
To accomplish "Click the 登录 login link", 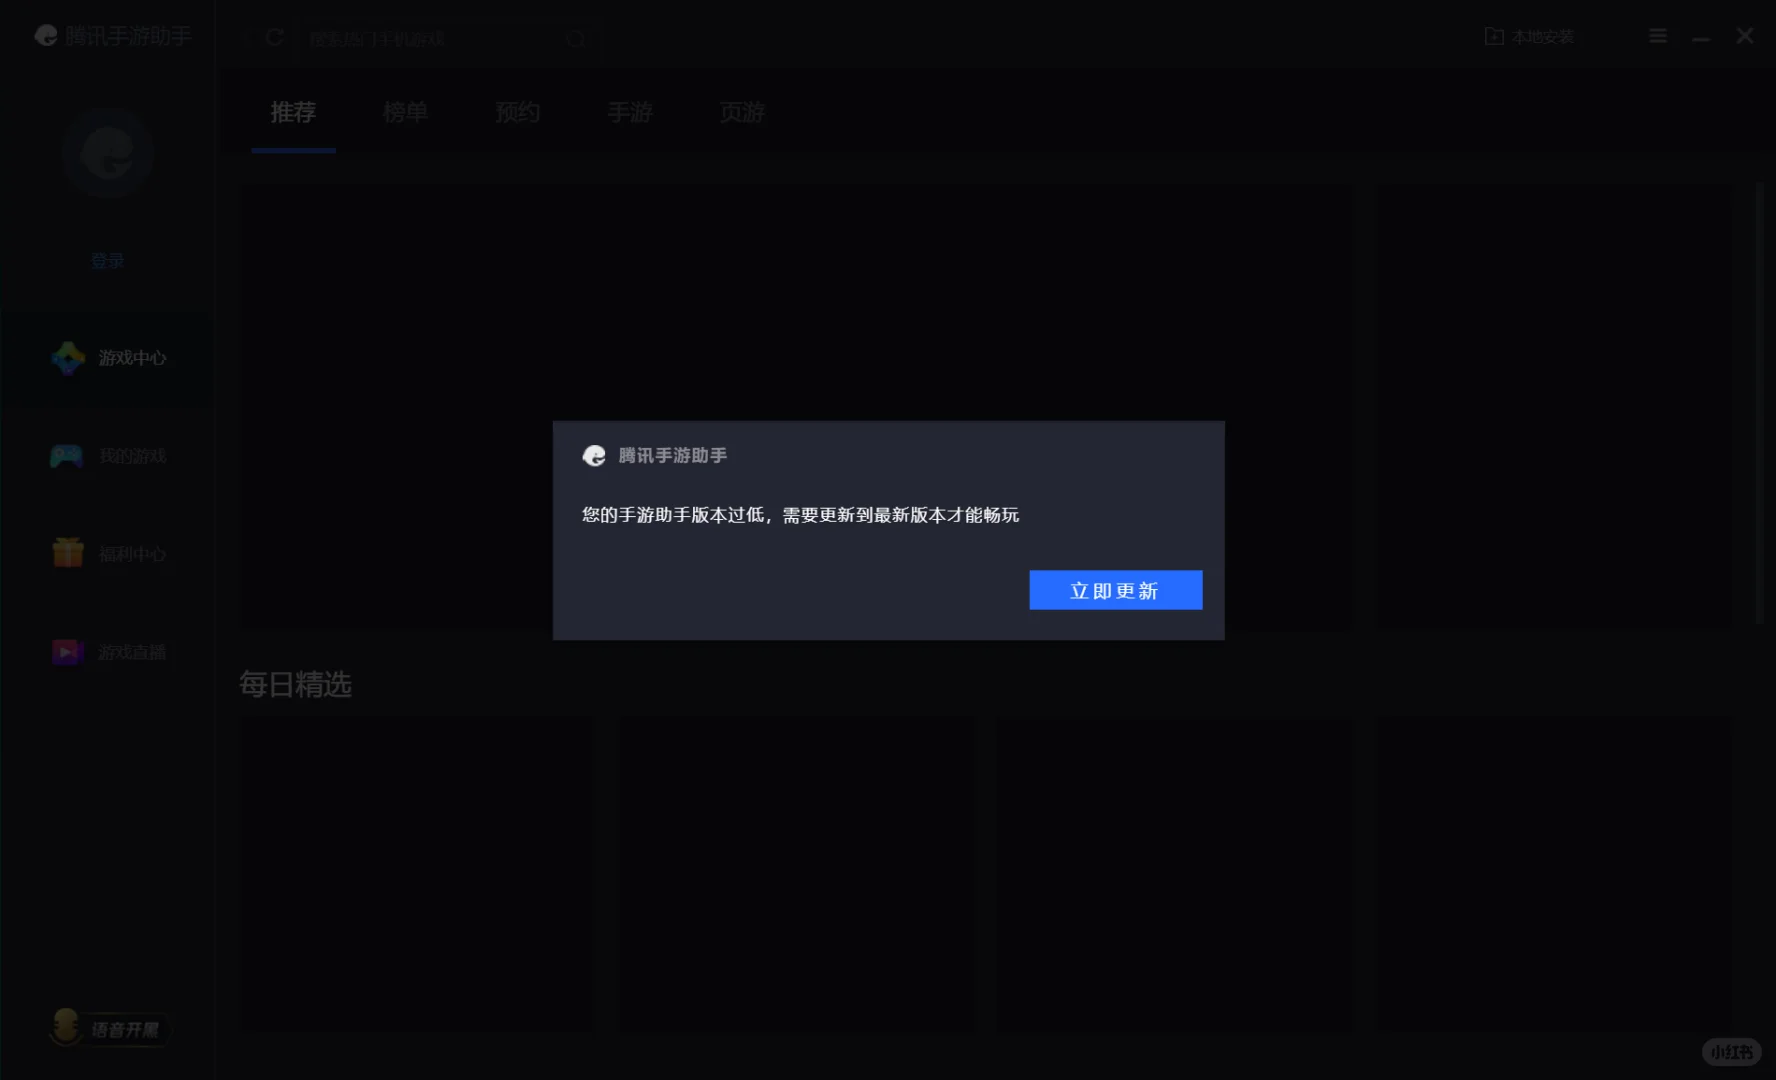I will (107, 260).
